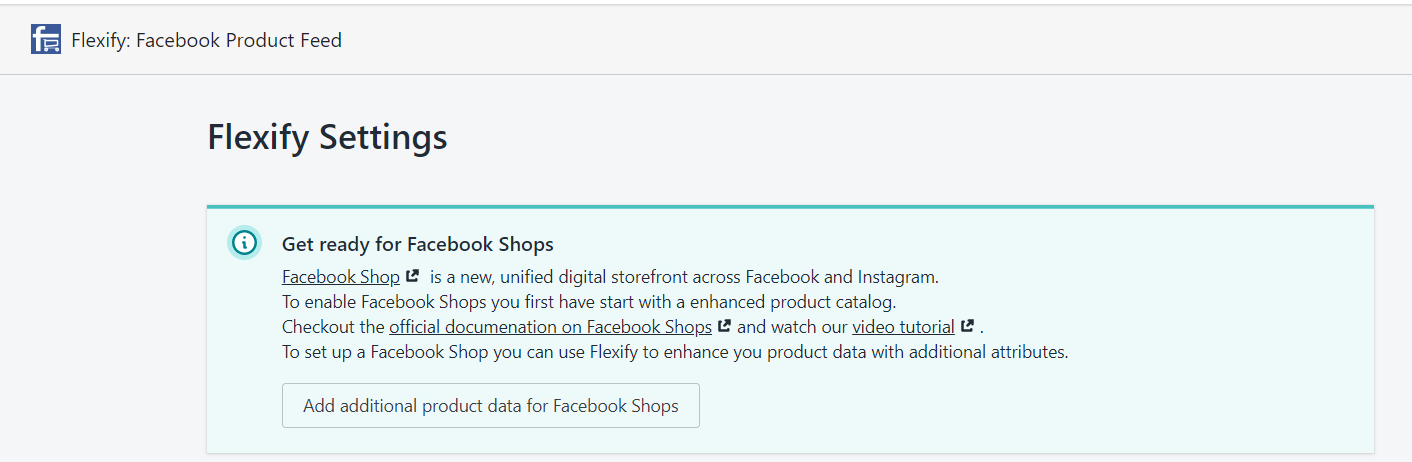Click the unified digital storefront sentence

point(684,277)
